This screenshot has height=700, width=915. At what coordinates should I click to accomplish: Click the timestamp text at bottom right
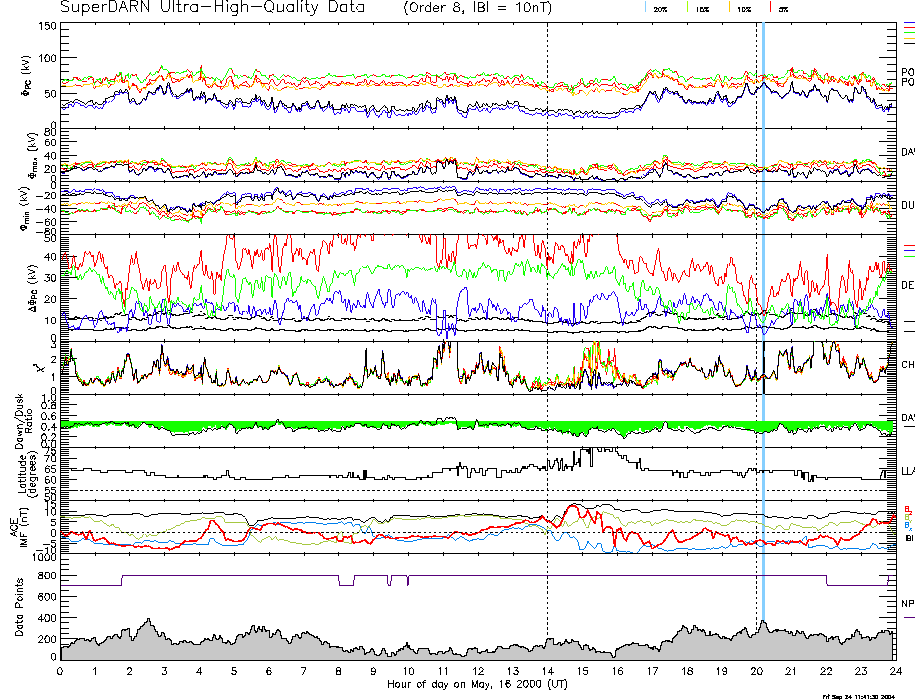click(866, 695)
